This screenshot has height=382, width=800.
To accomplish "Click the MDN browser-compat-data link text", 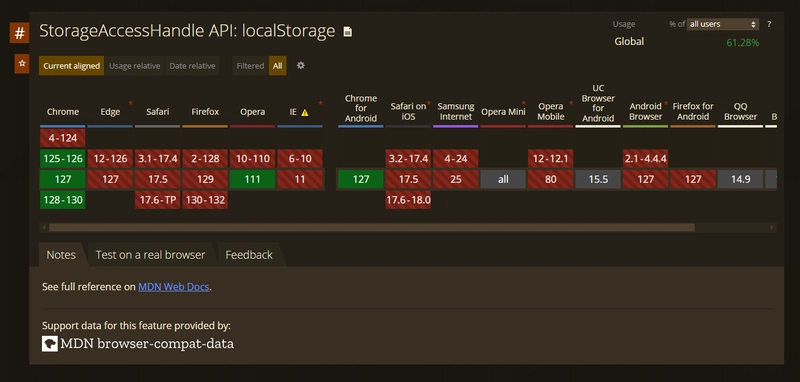I will click(147, 343).
